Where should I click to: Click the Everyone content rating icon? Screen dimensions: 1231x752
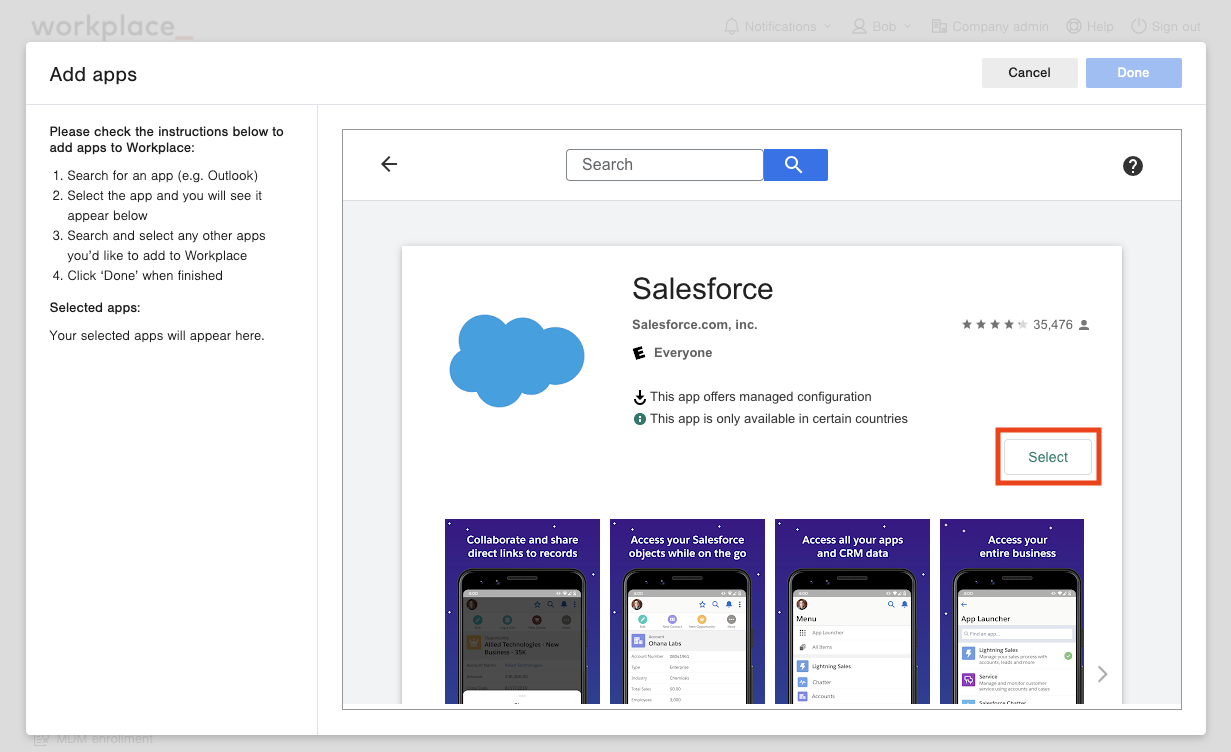pos(639,353)
